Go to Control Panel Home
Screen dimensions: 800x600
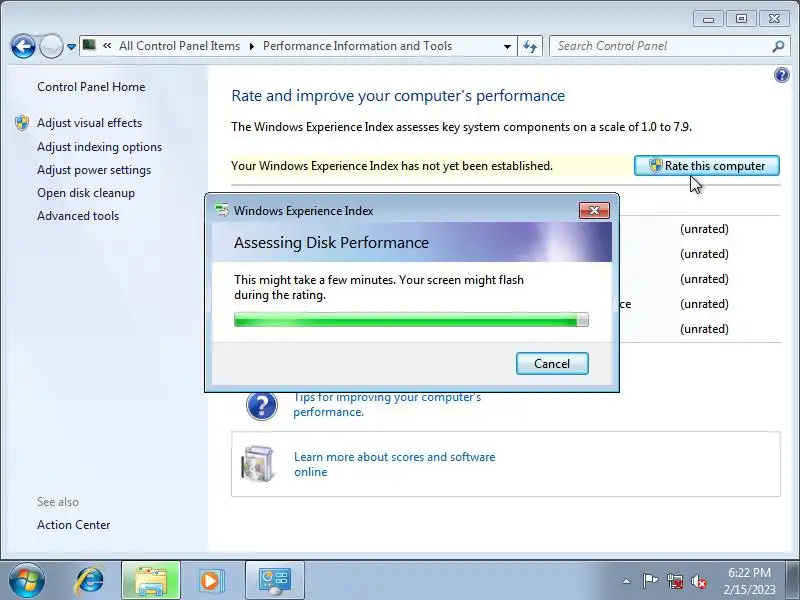(x=91, y=87)
